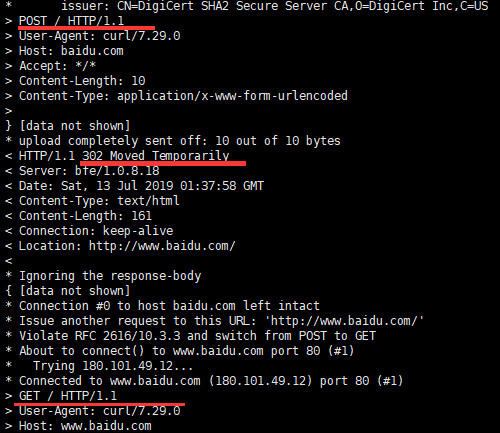The image size is (500, 433).
Task: Click the Content-Length: 161 response header
Action: point(85,216)
